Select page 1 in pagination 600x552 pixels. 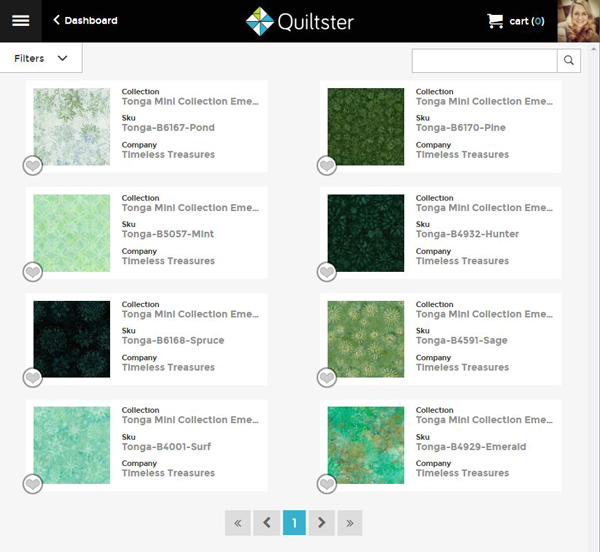pos(294,523)
